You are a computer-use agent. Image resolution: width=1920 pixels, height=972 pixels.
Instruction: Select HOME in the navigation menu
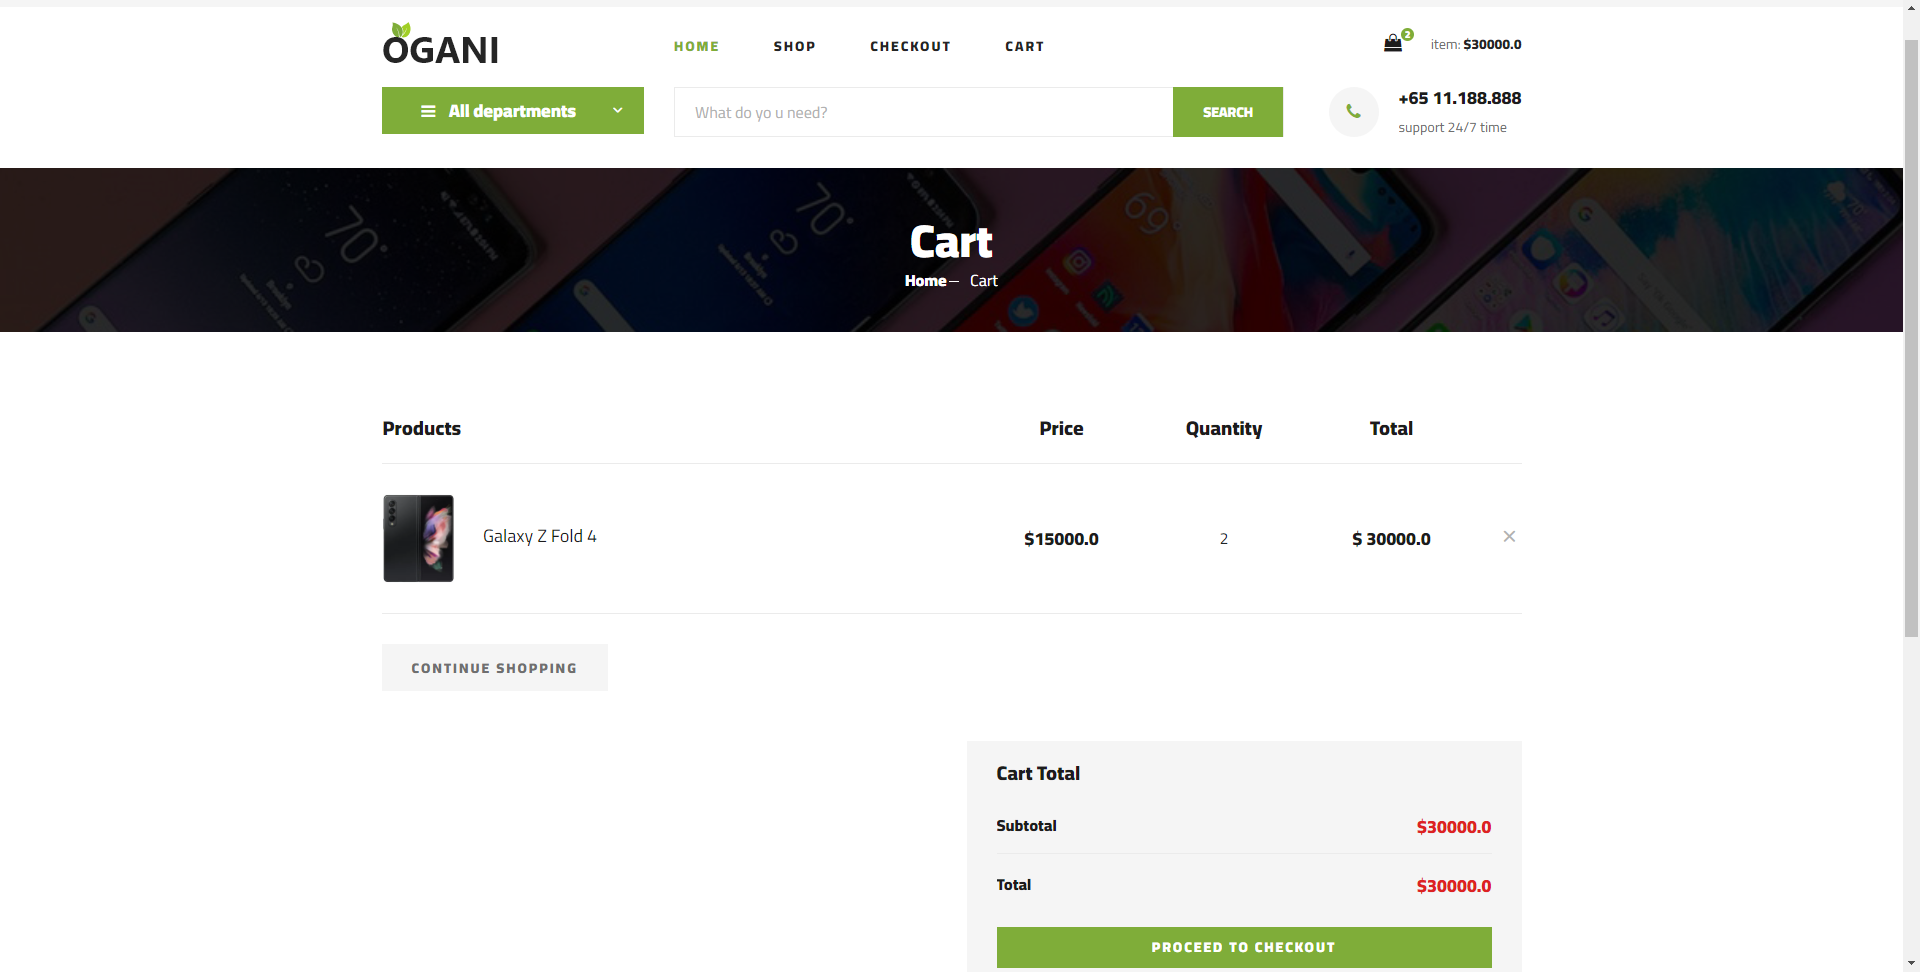point(696,46)
